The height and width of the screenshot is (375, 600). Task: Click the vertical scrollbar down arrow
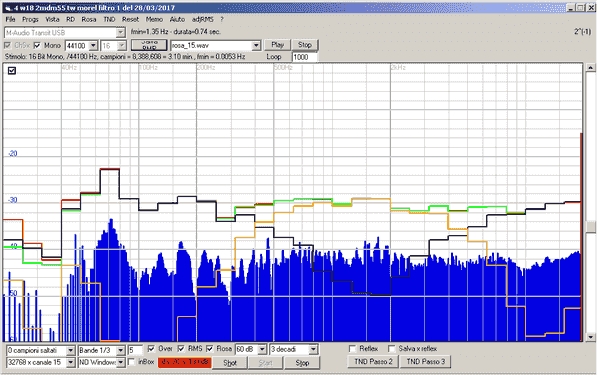click(591, 337)
